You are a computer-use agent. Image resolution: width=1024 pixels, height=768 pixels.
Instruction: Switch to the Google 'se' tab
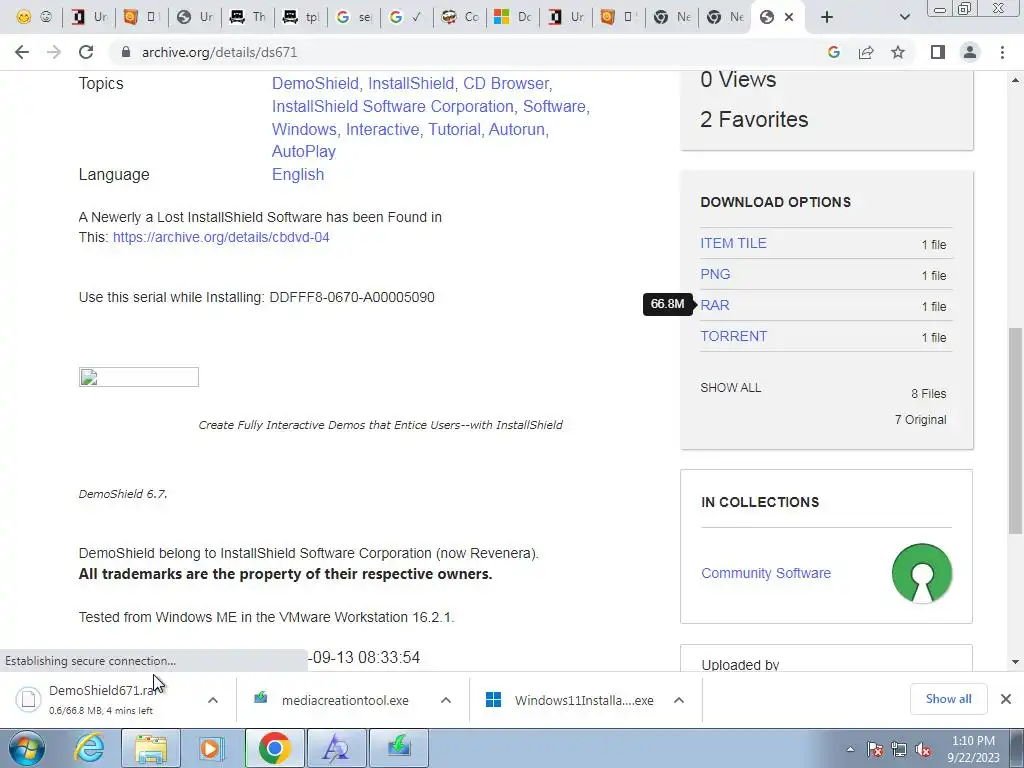point(354,17)
